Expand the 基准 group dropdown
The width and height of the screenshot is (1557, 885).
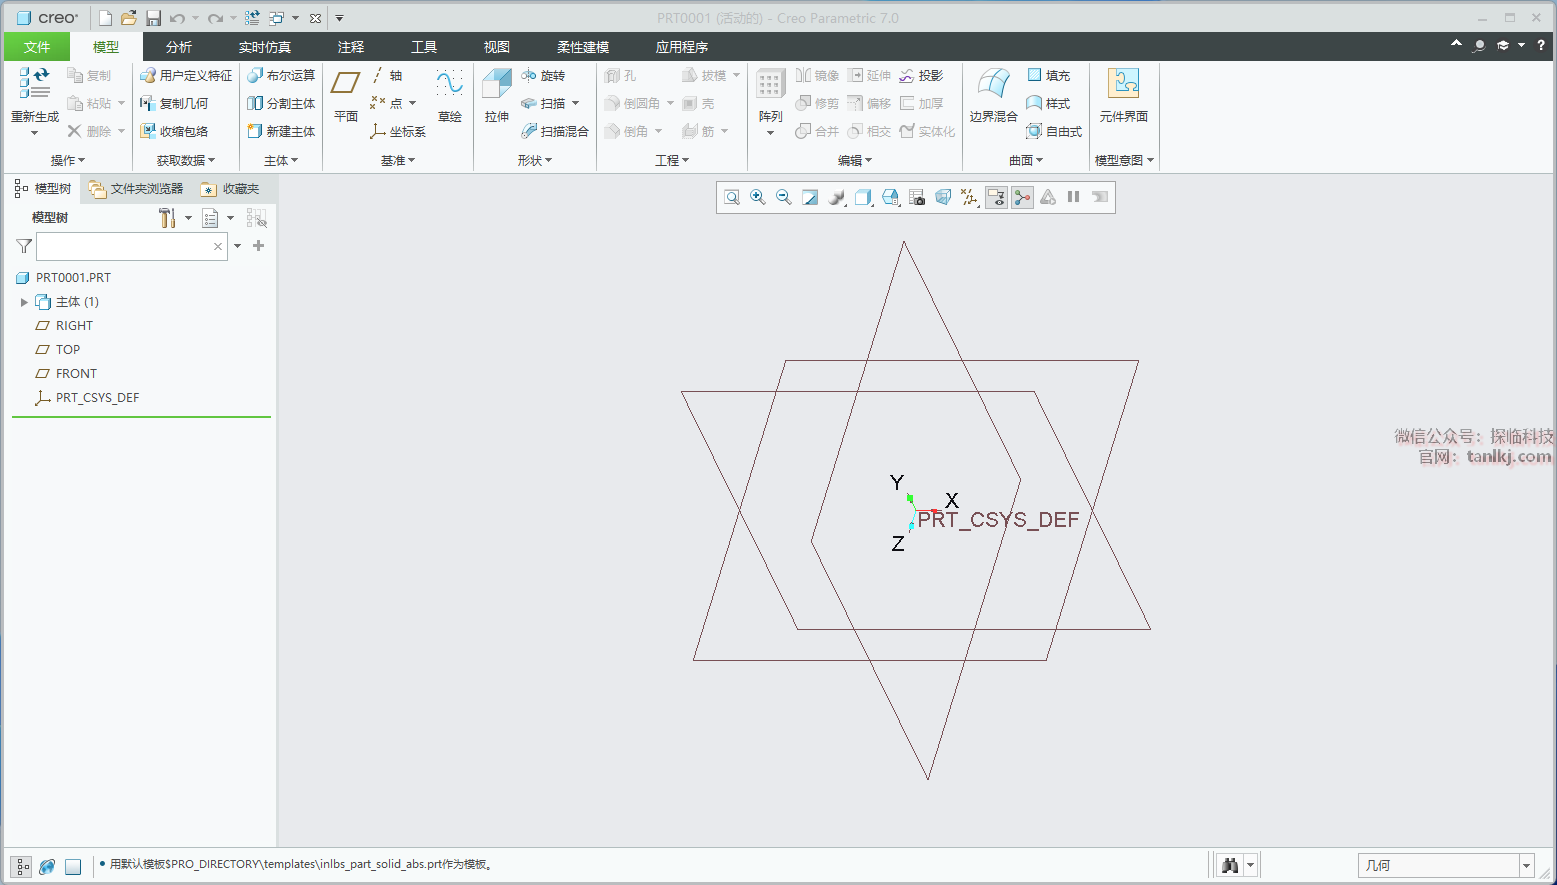coord(397,160)
